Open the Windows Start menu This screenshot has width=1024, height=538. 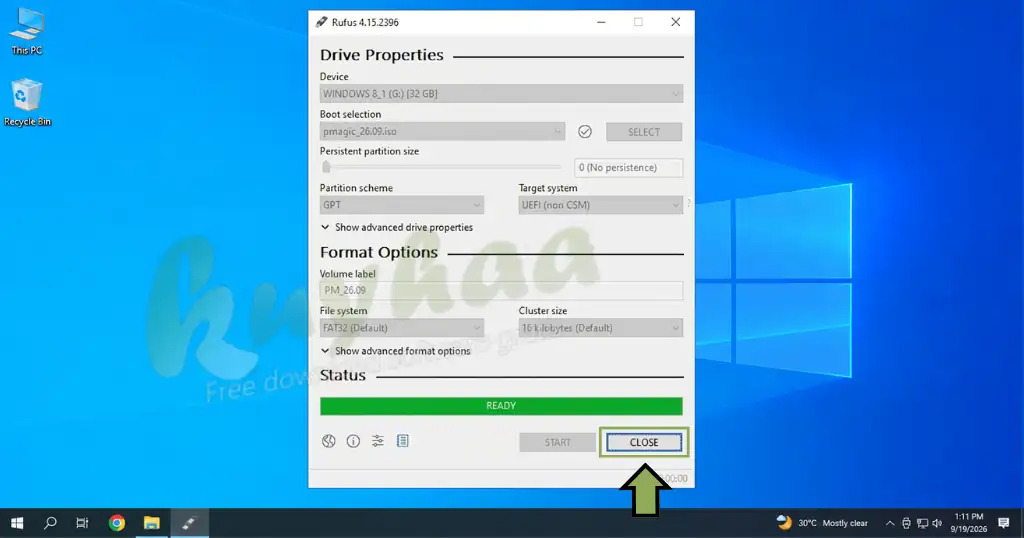[17, 523]
